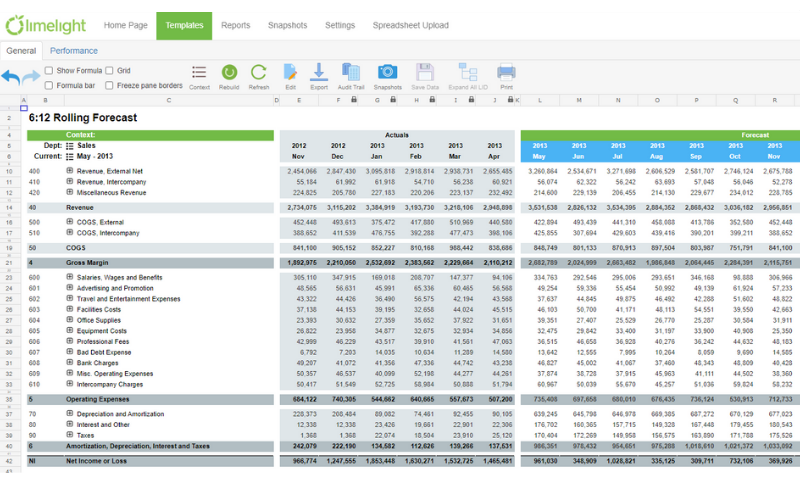Open the Current period list icon
The height and width of the screenshot is (481, 800).
click(x=70, y=157)
